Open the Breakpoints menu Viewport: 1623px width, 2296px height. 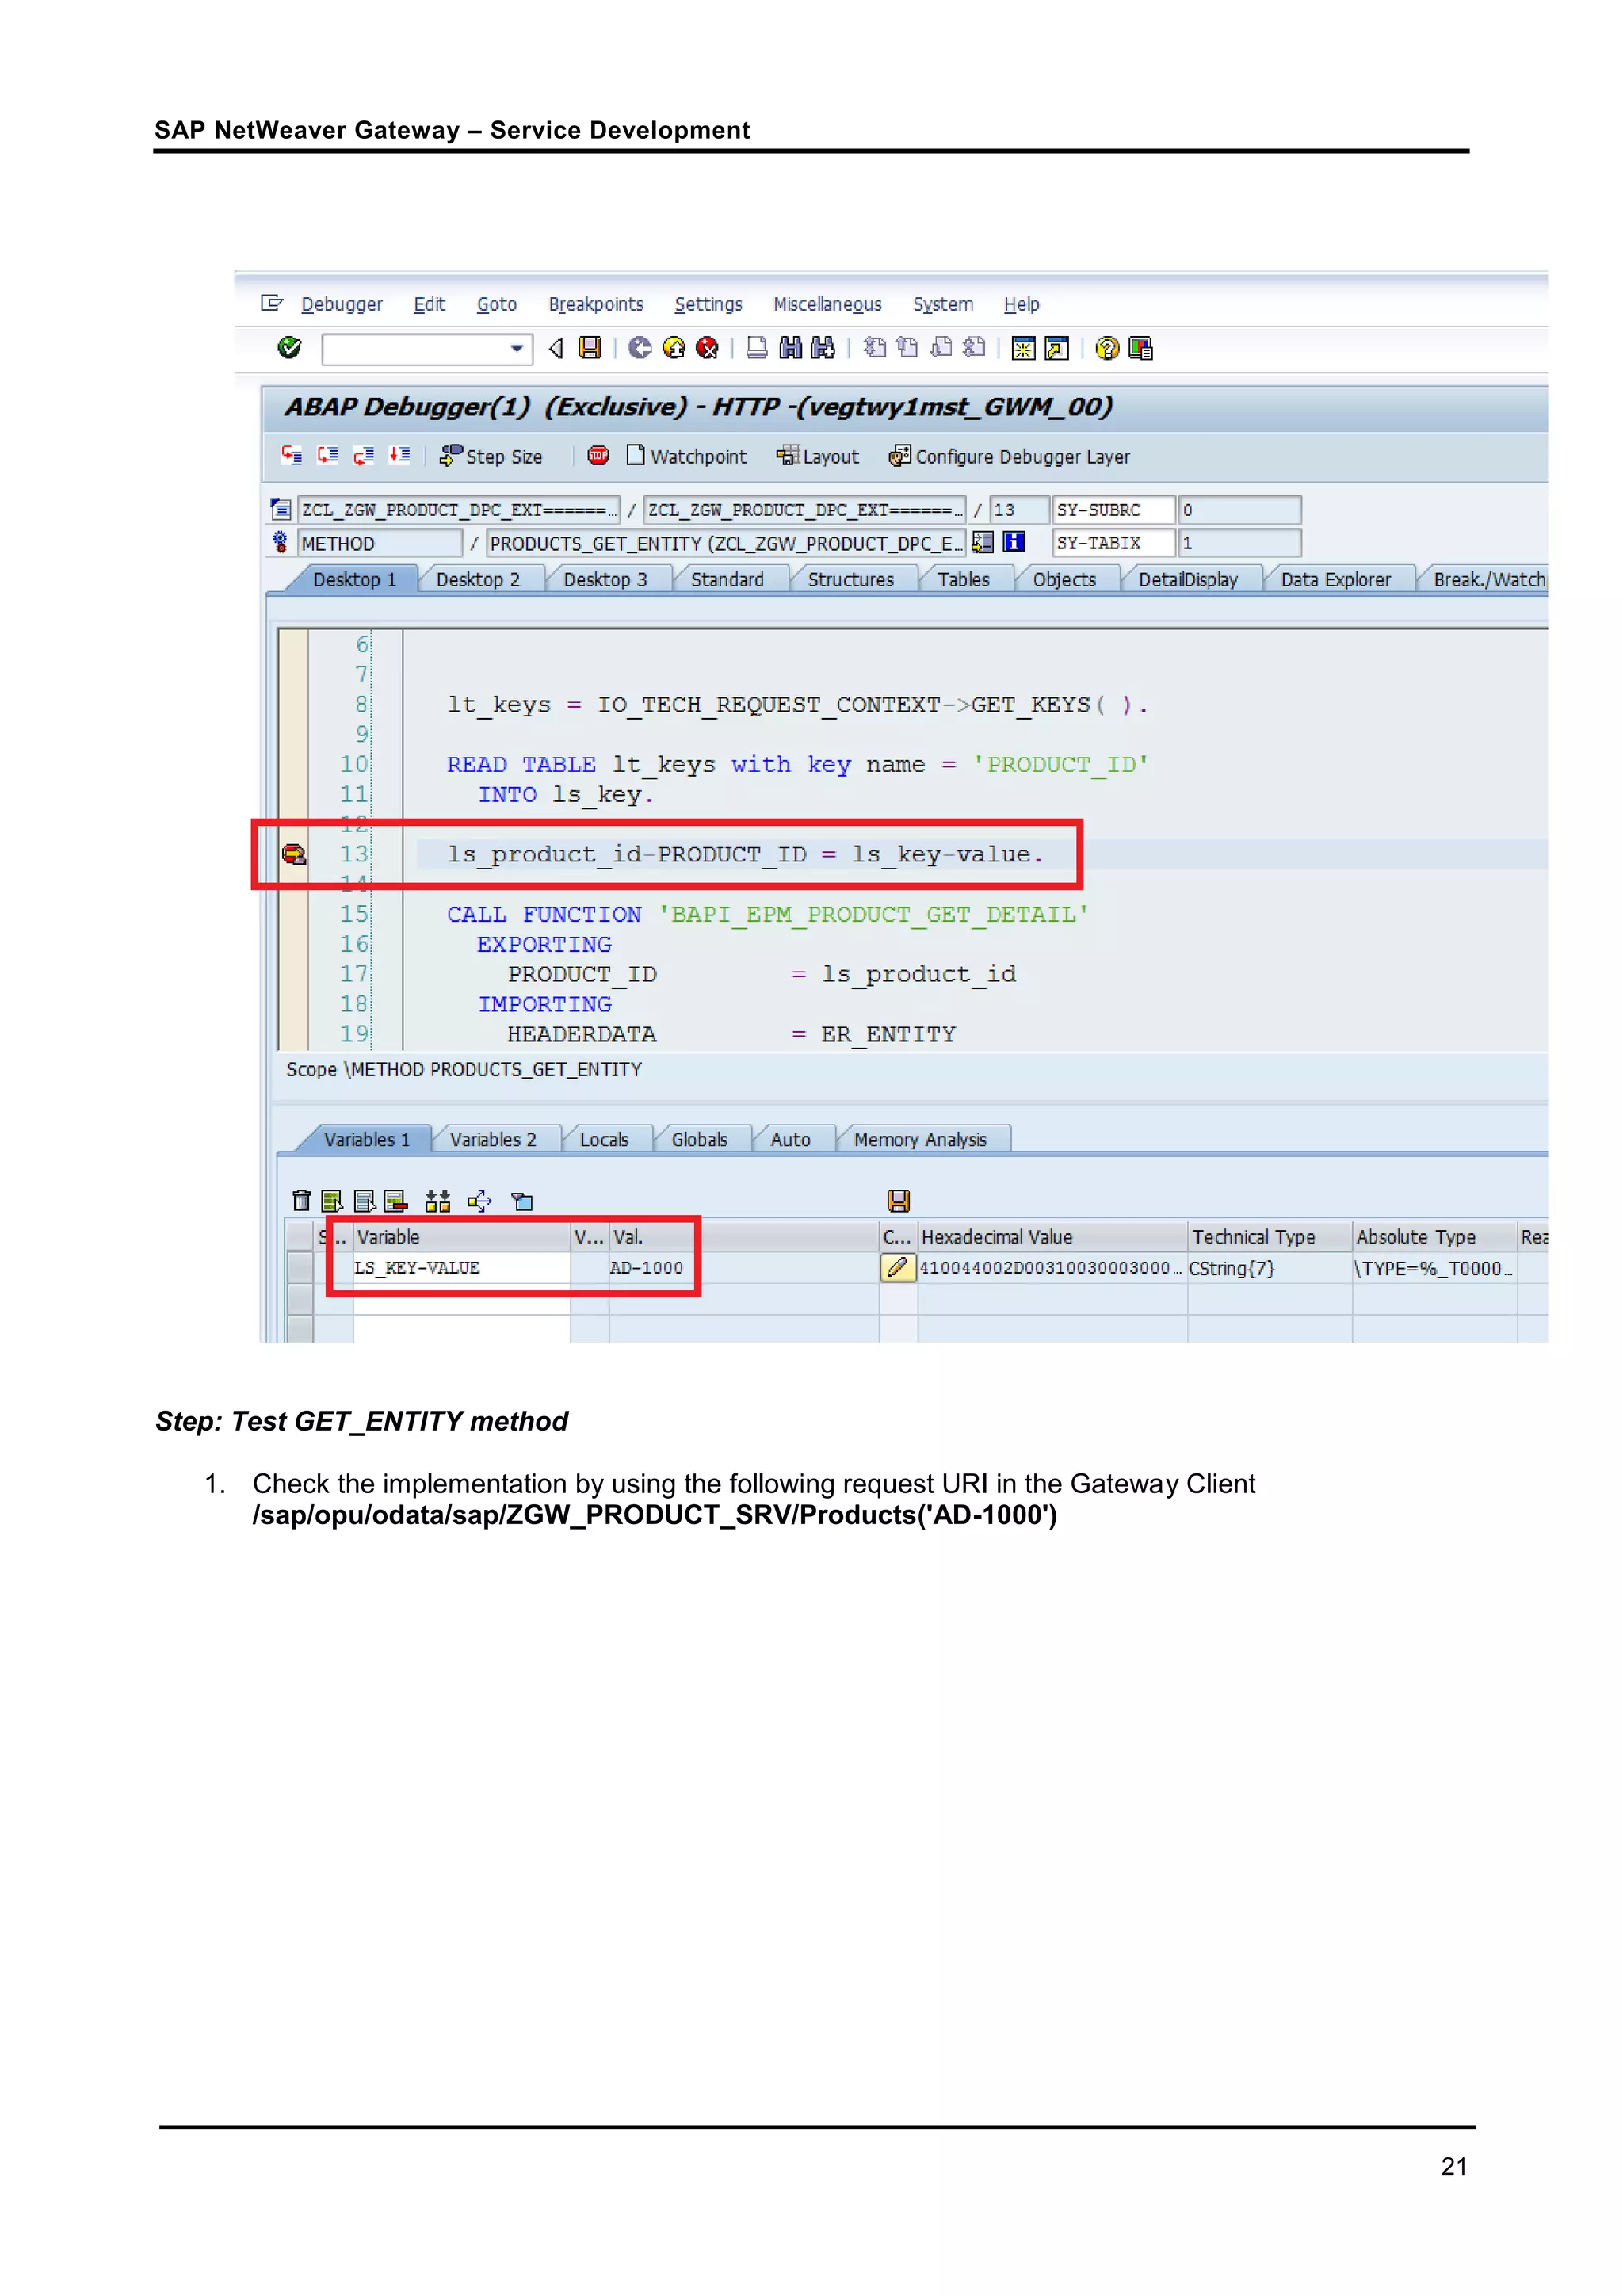[x=596, y=304]
